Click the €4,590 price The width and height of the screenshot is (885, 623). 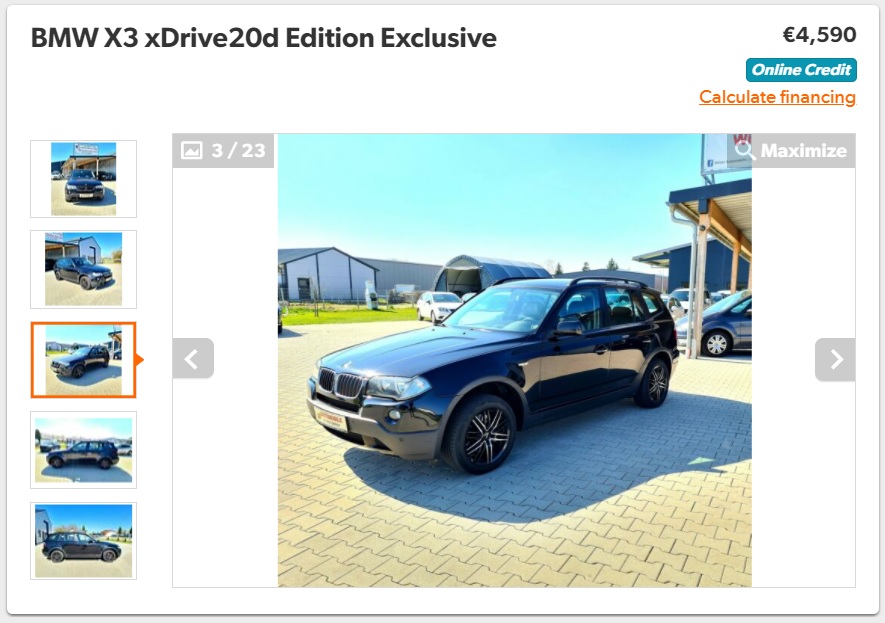820,34
